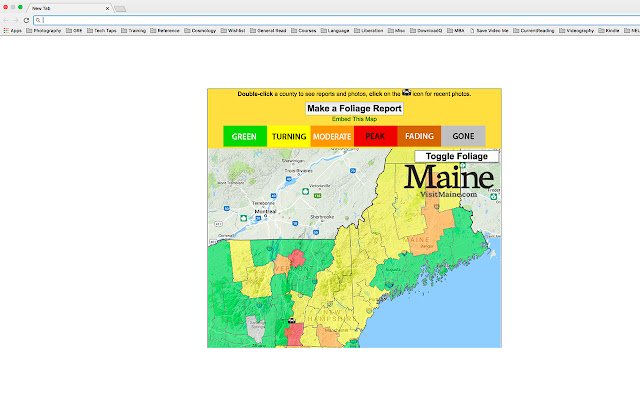Reload the page with the refresh icon
The image size is (640, 400).
(x=26, y=20)
